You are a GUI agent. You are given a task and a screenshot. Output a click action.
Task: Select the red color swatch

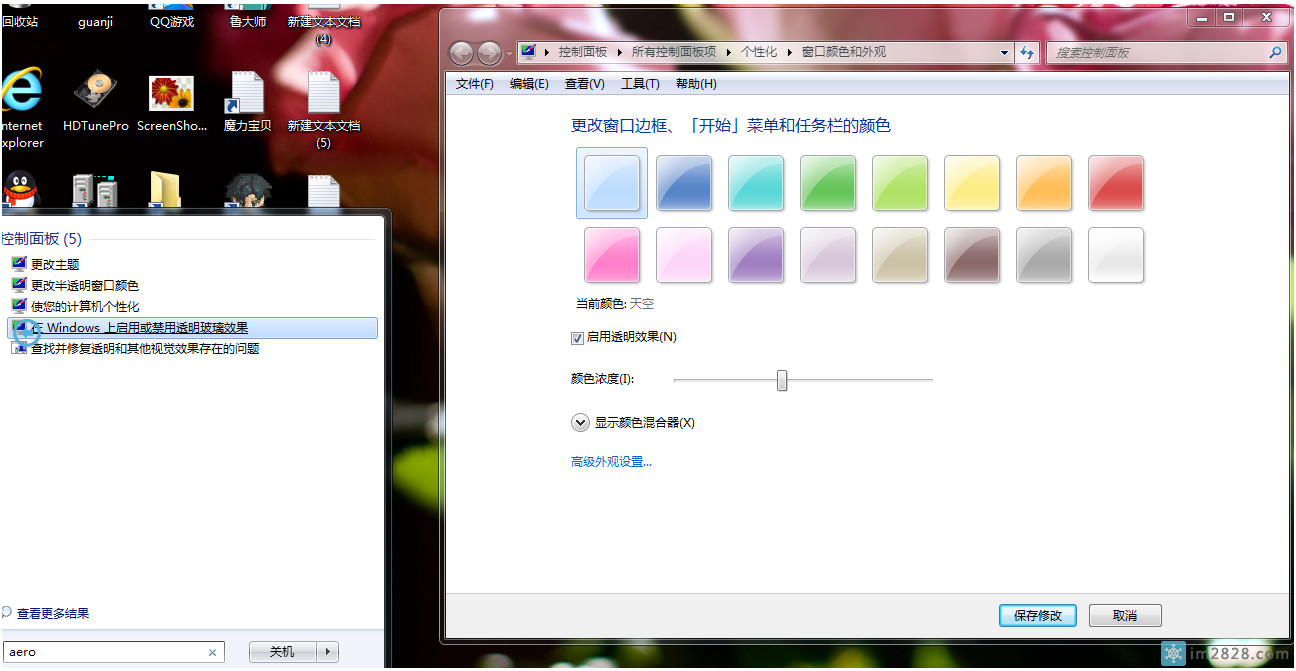(x=1115, y=183)
